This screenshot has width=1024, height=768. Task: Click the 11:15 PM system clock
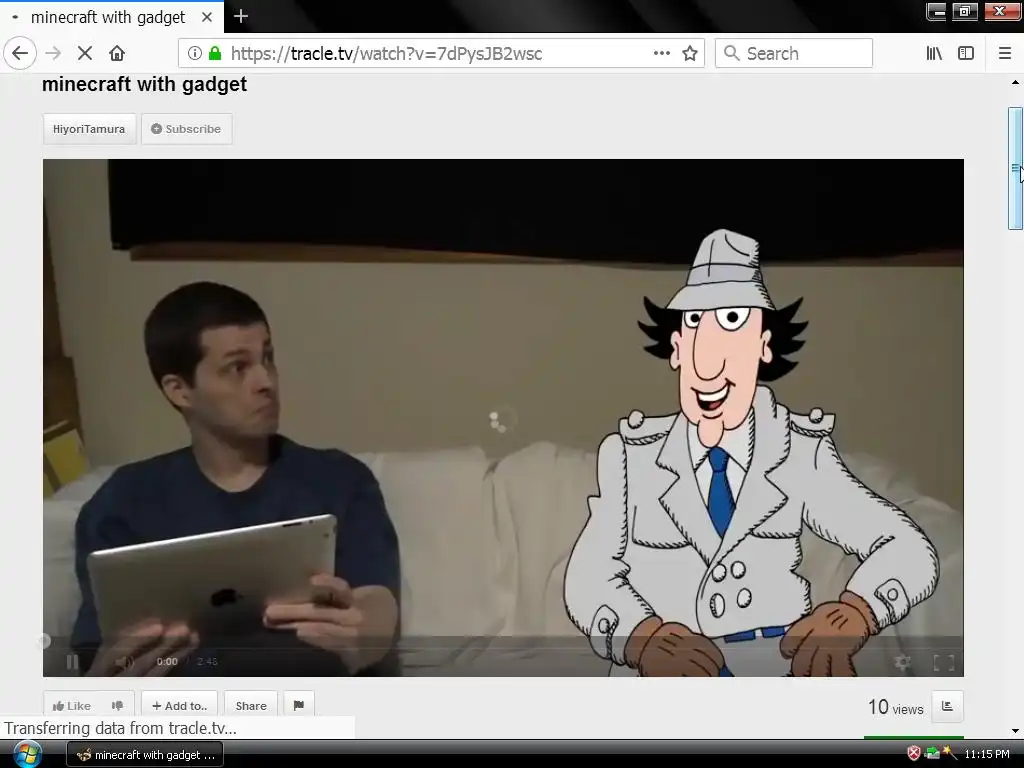[x=987, y=754]
